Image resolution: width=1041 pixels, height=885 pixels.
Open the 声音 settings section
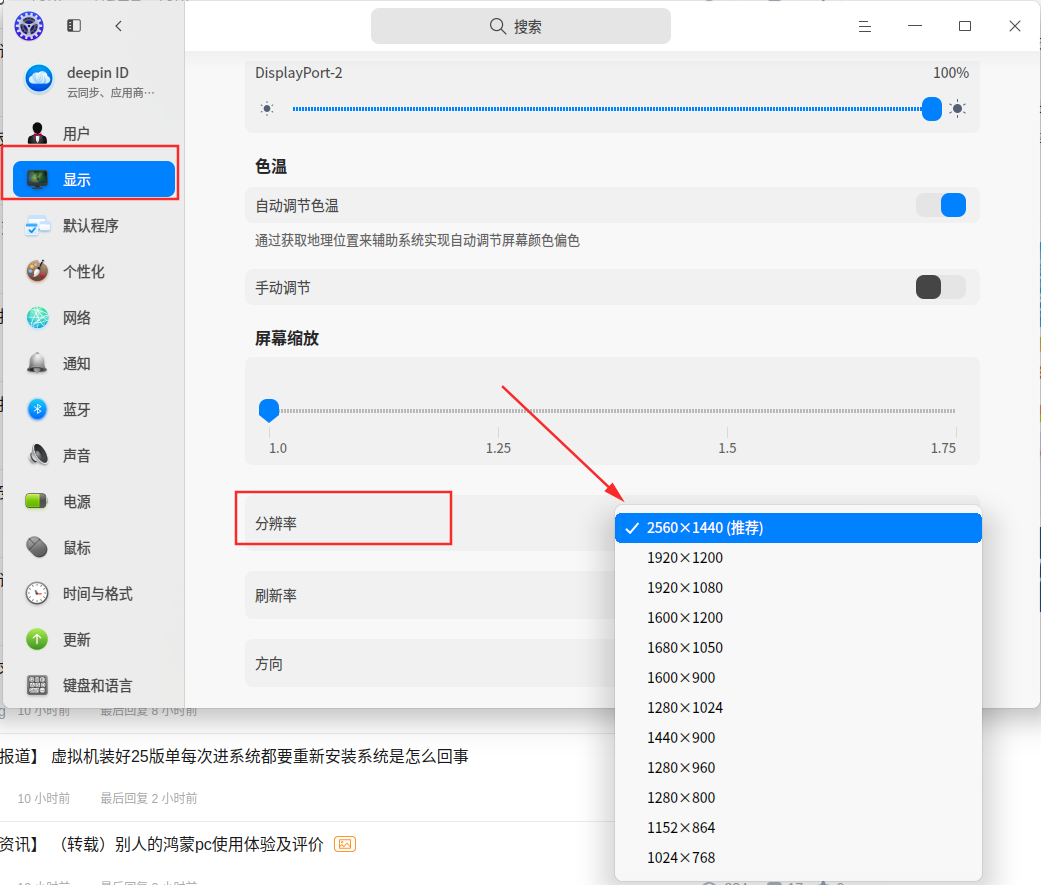coord(94,455)
